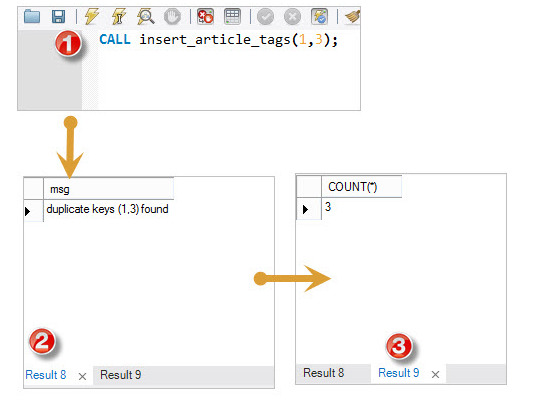Execute query with lightning bolt icon
555x396 pixels.
point(92,17)
